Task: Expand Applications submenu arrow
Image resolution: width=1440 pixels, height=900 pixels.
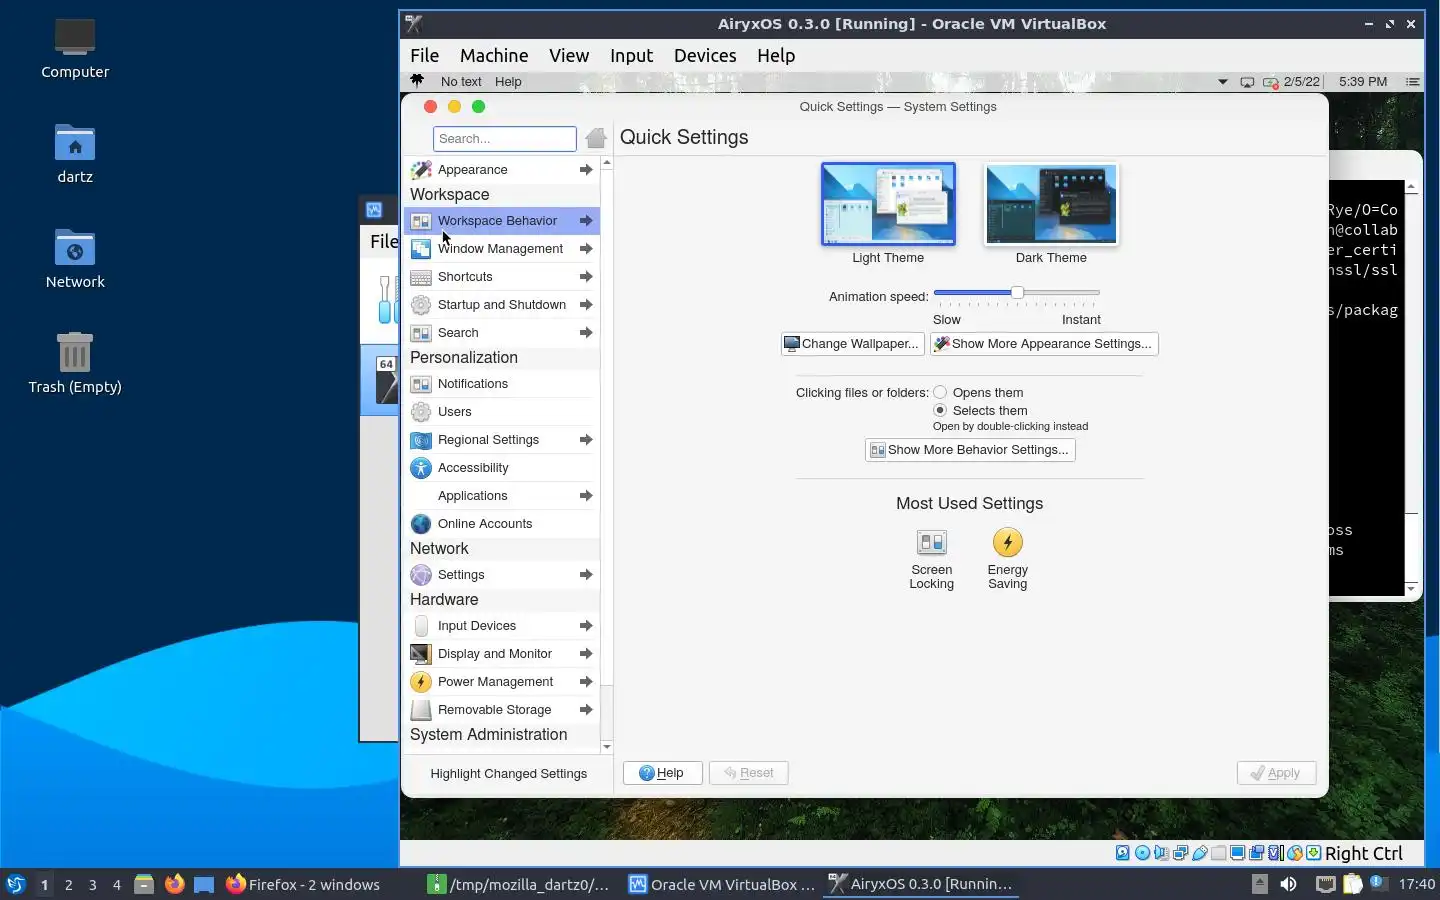Action: [x=586, y=496]
